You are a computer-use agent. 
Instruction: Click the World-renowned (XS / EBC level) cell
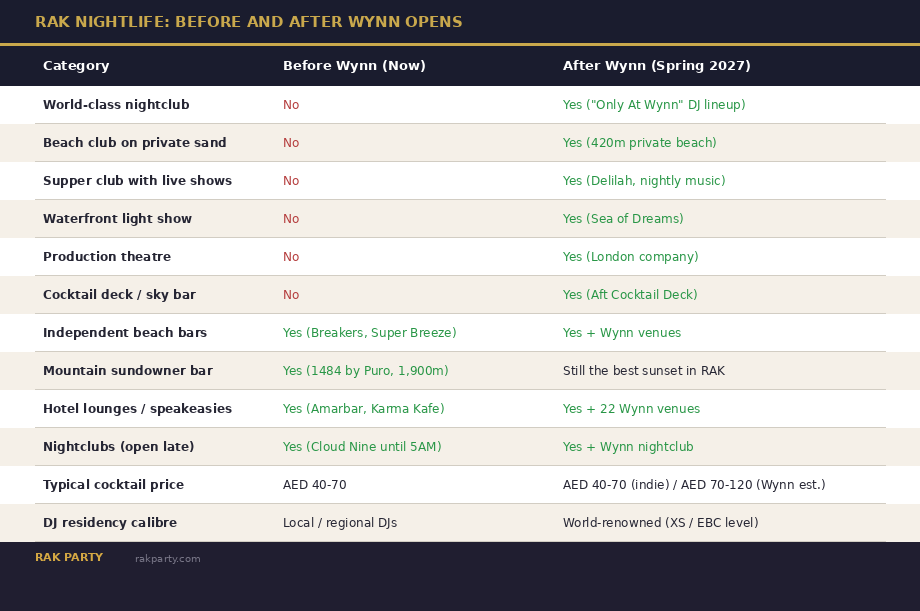pyautogui.click(x=660, y=523)
